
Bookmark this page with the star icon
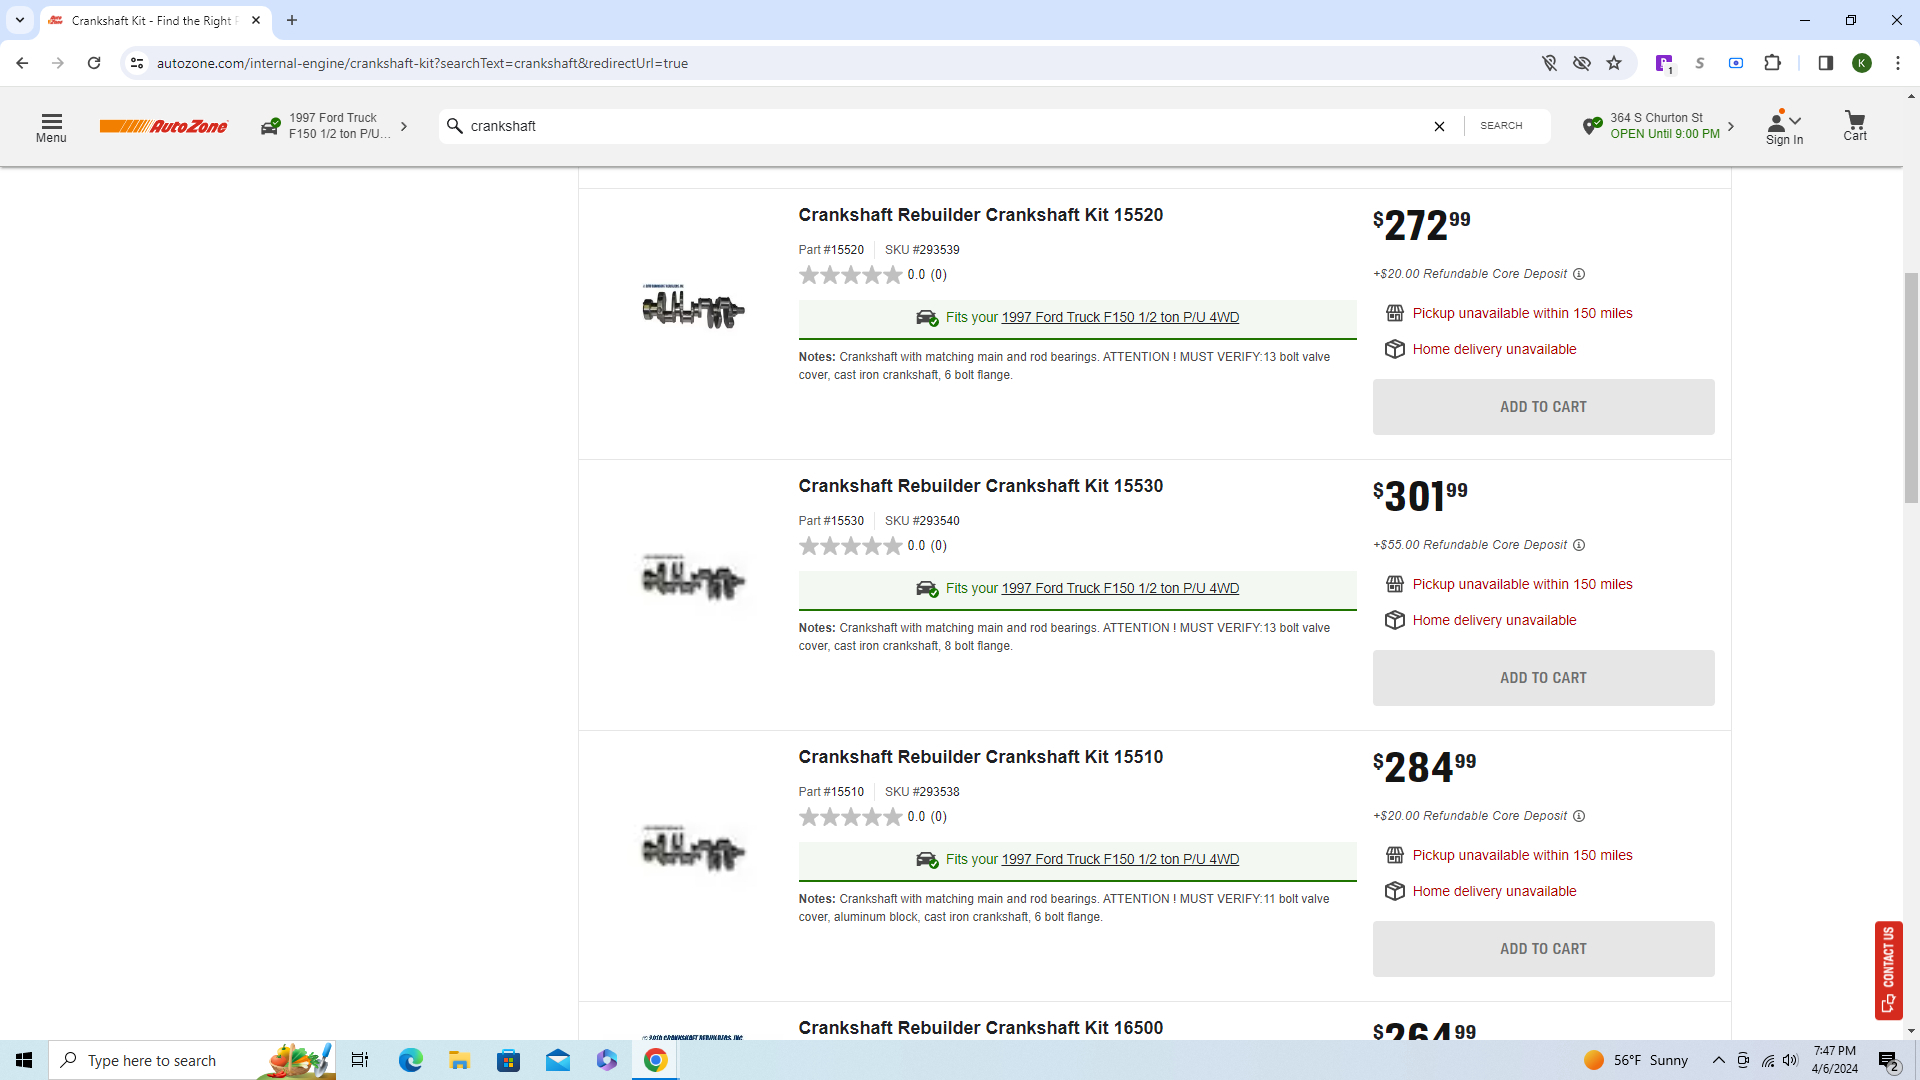tap(1614, 63)
